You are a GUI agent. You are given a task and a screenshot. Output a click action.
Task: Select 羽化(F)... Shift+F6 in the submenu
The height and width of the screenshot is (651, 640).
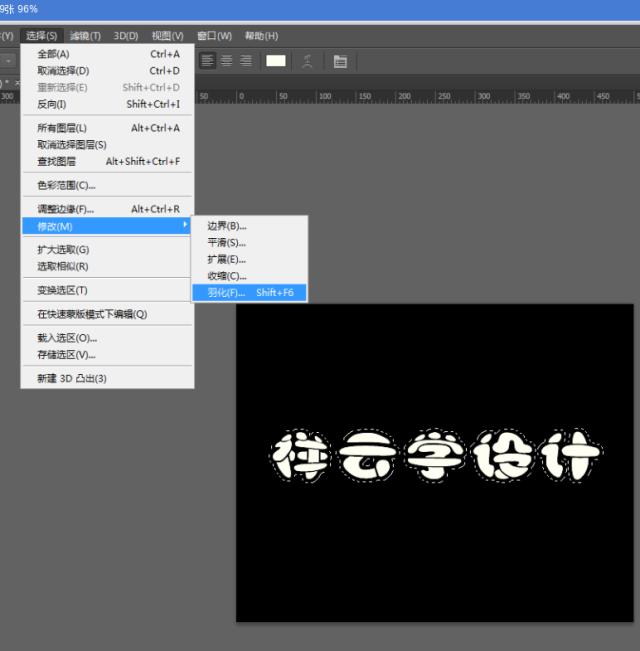pos(249,293)
